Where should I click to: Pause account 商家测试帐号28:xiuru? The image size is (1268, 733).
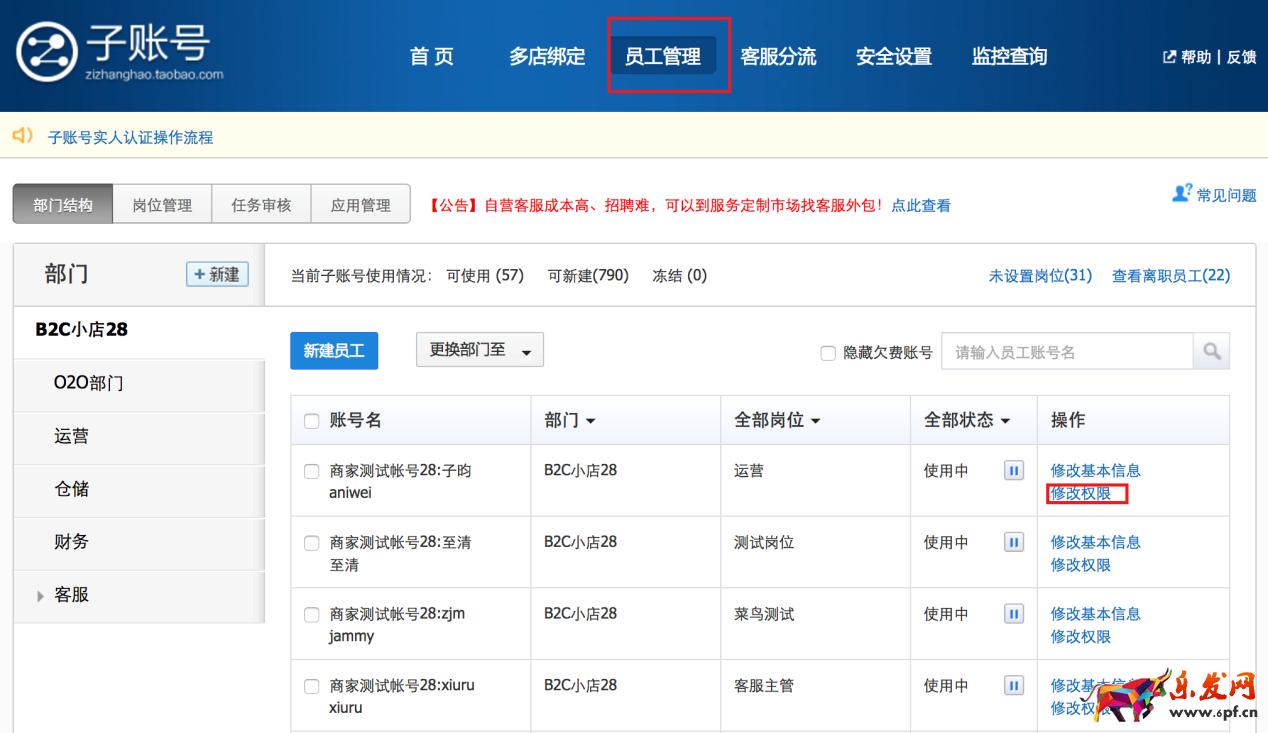[1014, 685]
